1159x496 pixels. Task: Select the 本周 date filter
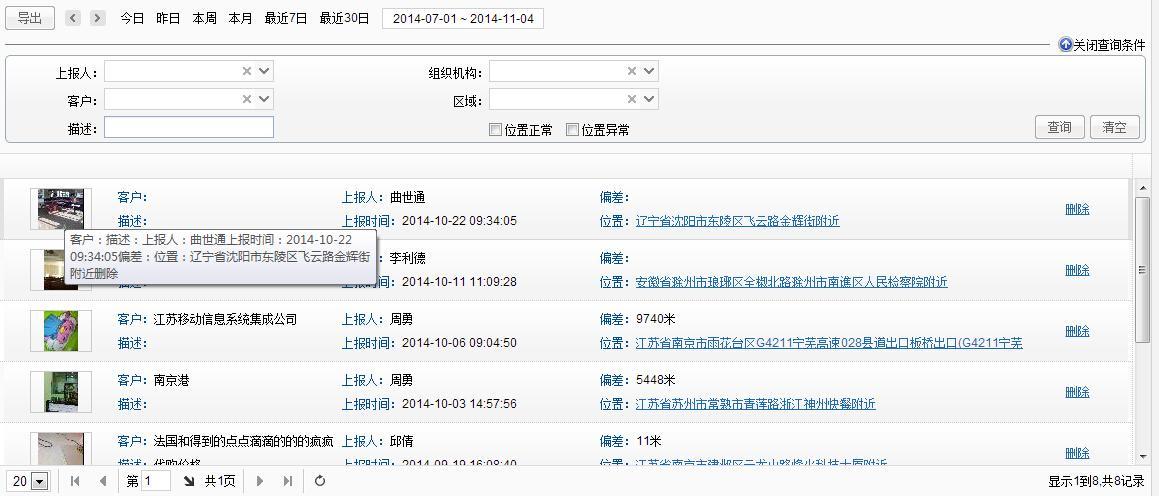[205, 18]
